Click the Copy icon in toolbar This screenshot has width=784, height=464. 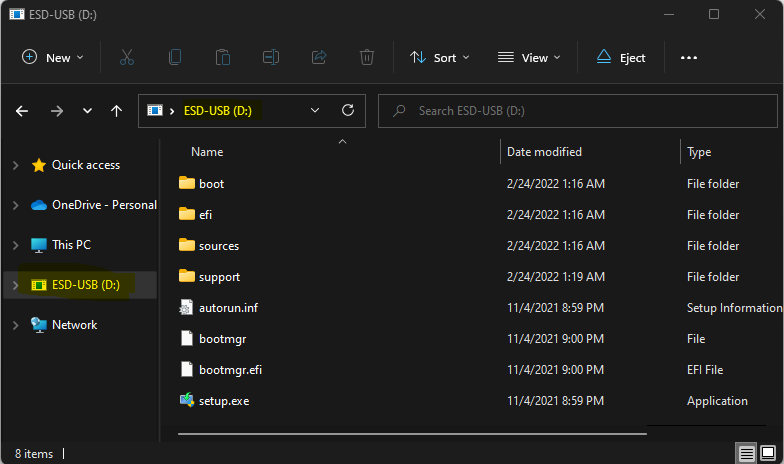(x=175, y=58)
